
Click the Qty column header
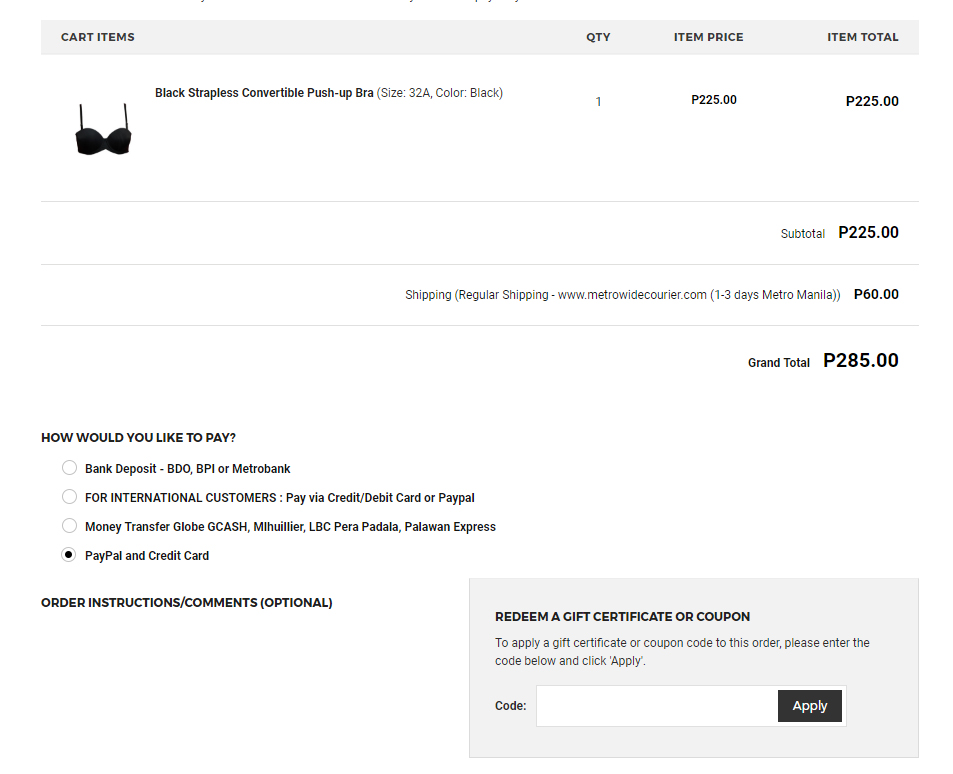(598, 37)
